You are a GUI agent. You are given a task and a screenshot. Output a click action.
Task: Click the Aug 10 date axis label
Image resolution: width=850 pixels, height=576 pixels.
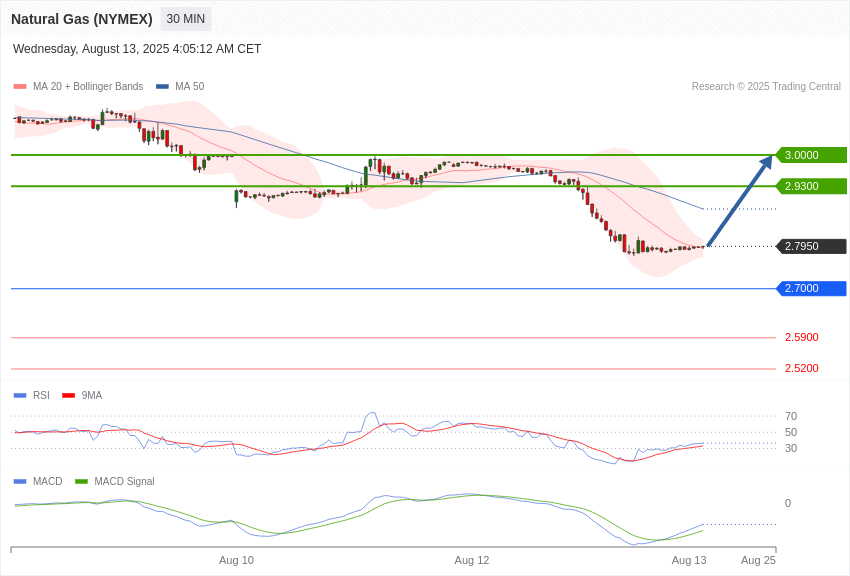pos(236,560)
